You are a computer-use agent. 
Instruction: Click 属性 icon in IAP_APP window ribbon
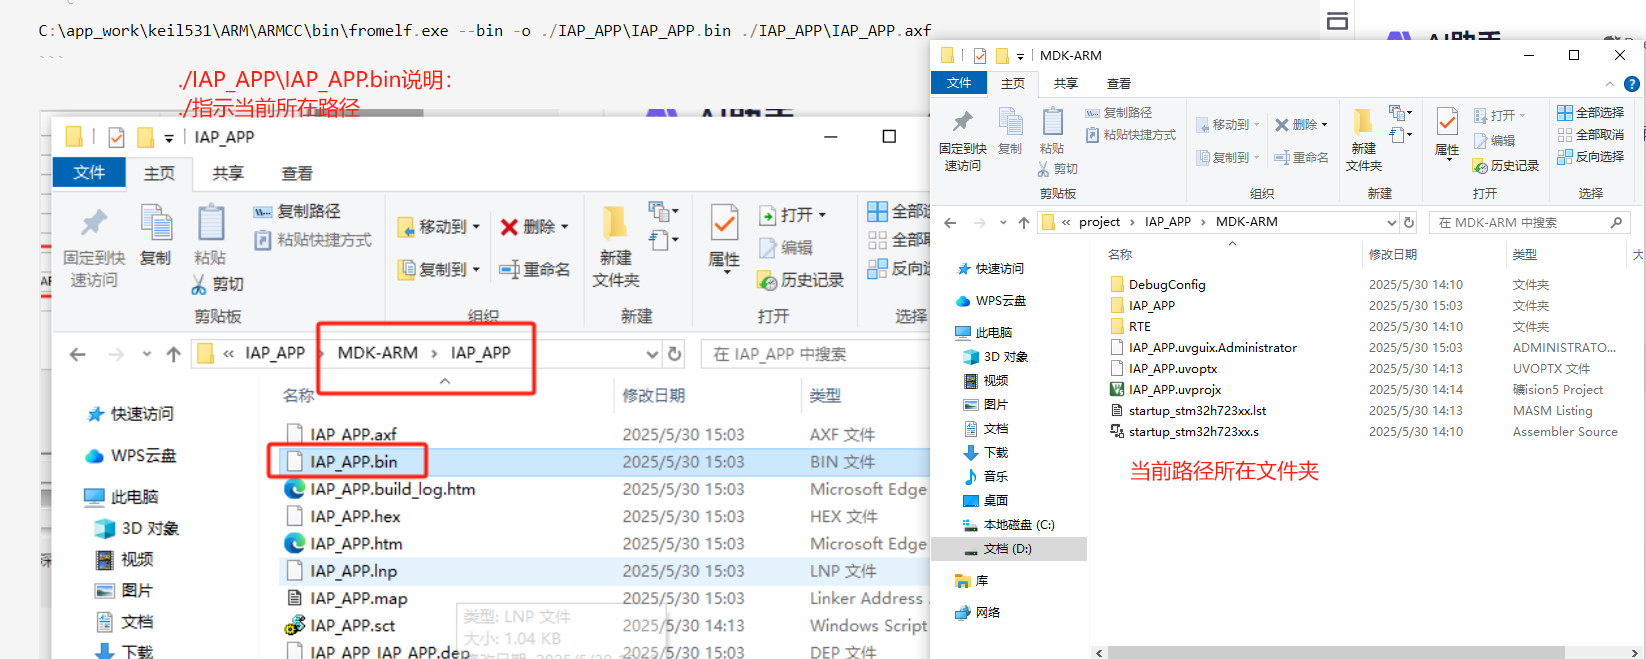pos(724,222)
